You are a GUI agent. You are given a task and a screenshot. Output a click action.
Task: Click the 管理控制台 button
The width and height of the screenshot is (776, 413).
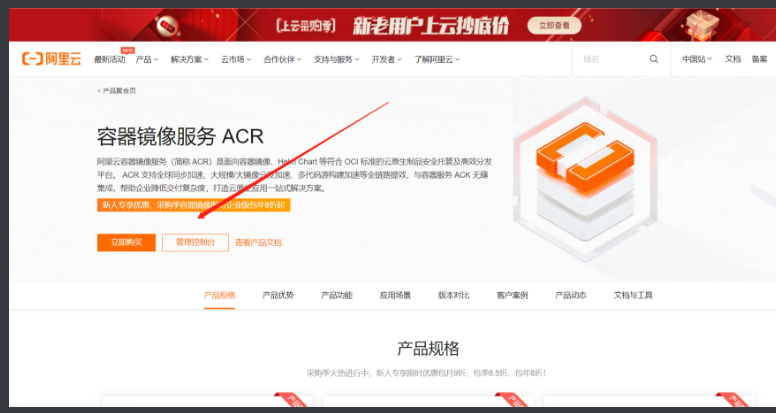pyautogui.click(x=195, y=242)
